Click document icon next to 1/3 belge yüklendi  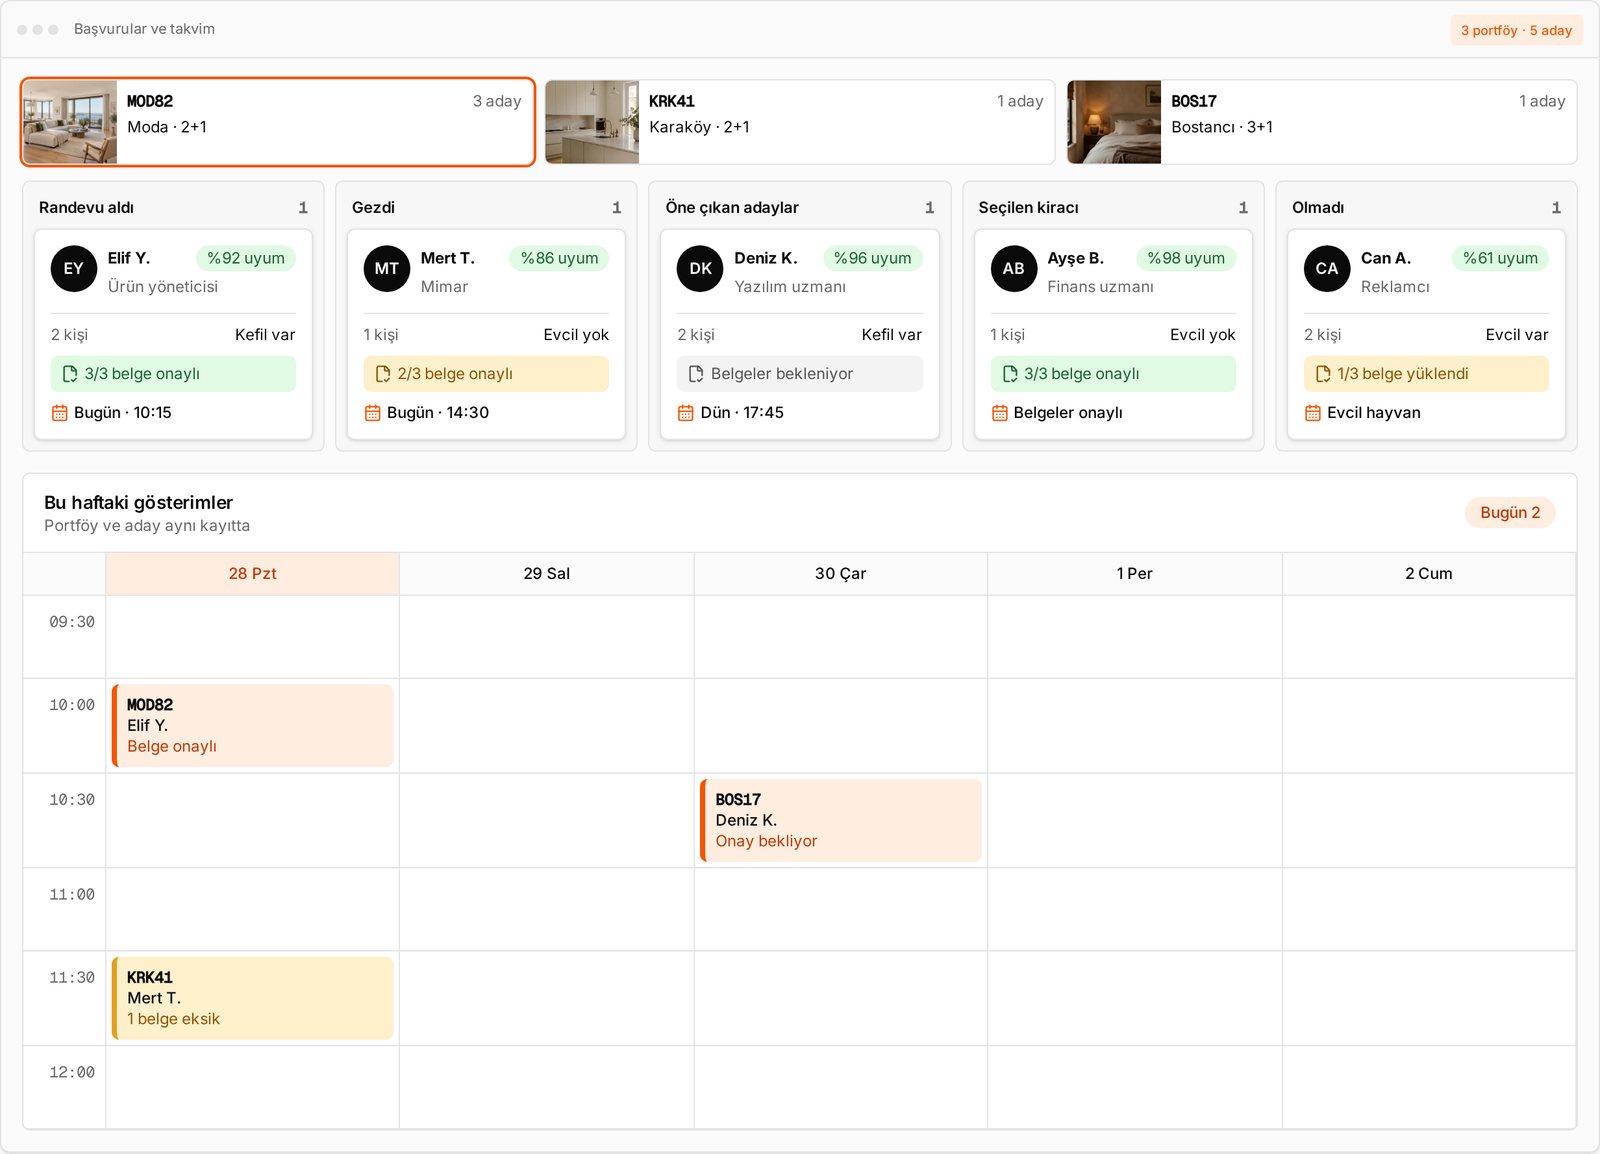click(x=1323, y=374)
